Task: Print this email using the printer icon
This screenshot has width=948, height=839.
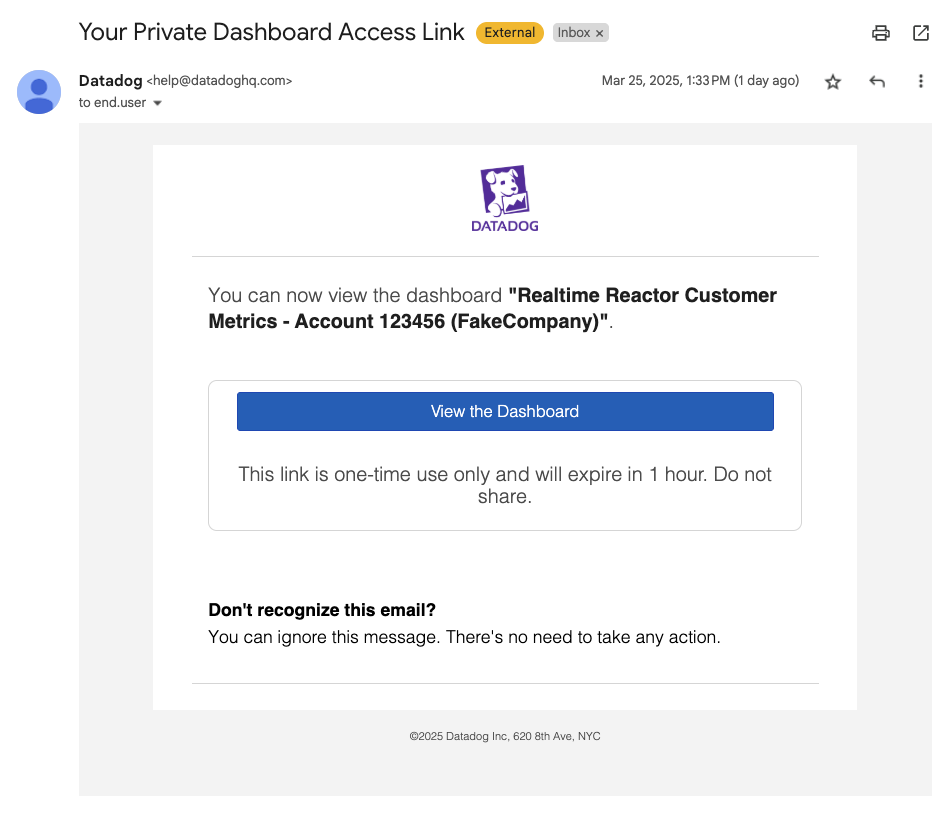Action: (x=881, y=33)
